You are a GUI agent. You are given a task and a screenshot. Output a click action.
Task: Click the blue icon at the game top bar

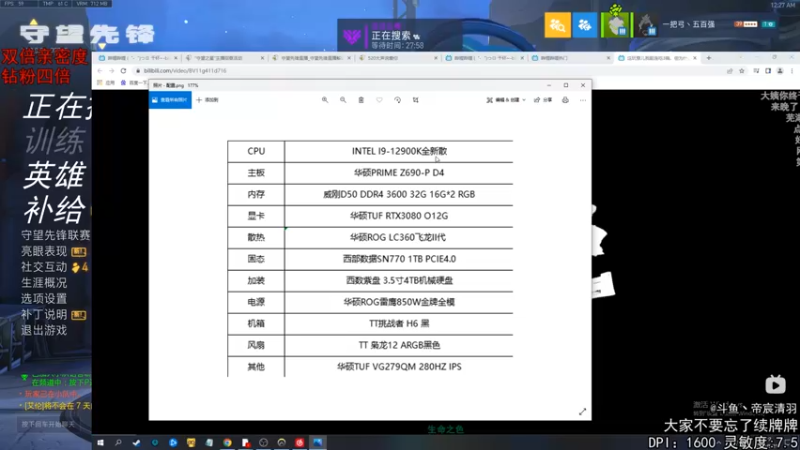[x=585, y=24]
